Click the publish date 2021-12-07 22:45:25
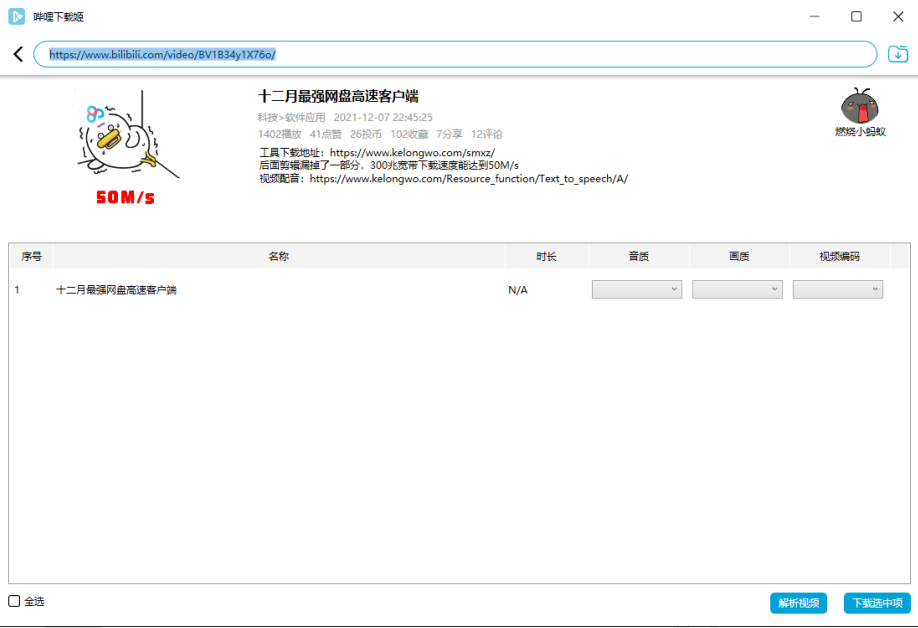Viewport: 918px width, 628px height. pos(383,118)
